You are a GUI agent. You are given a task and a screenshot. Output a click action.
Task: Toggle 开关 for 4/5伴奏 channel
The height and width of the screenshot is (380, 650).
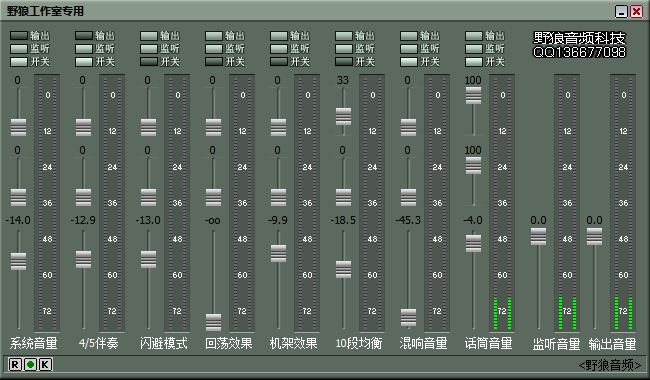[x=84, y=62]
